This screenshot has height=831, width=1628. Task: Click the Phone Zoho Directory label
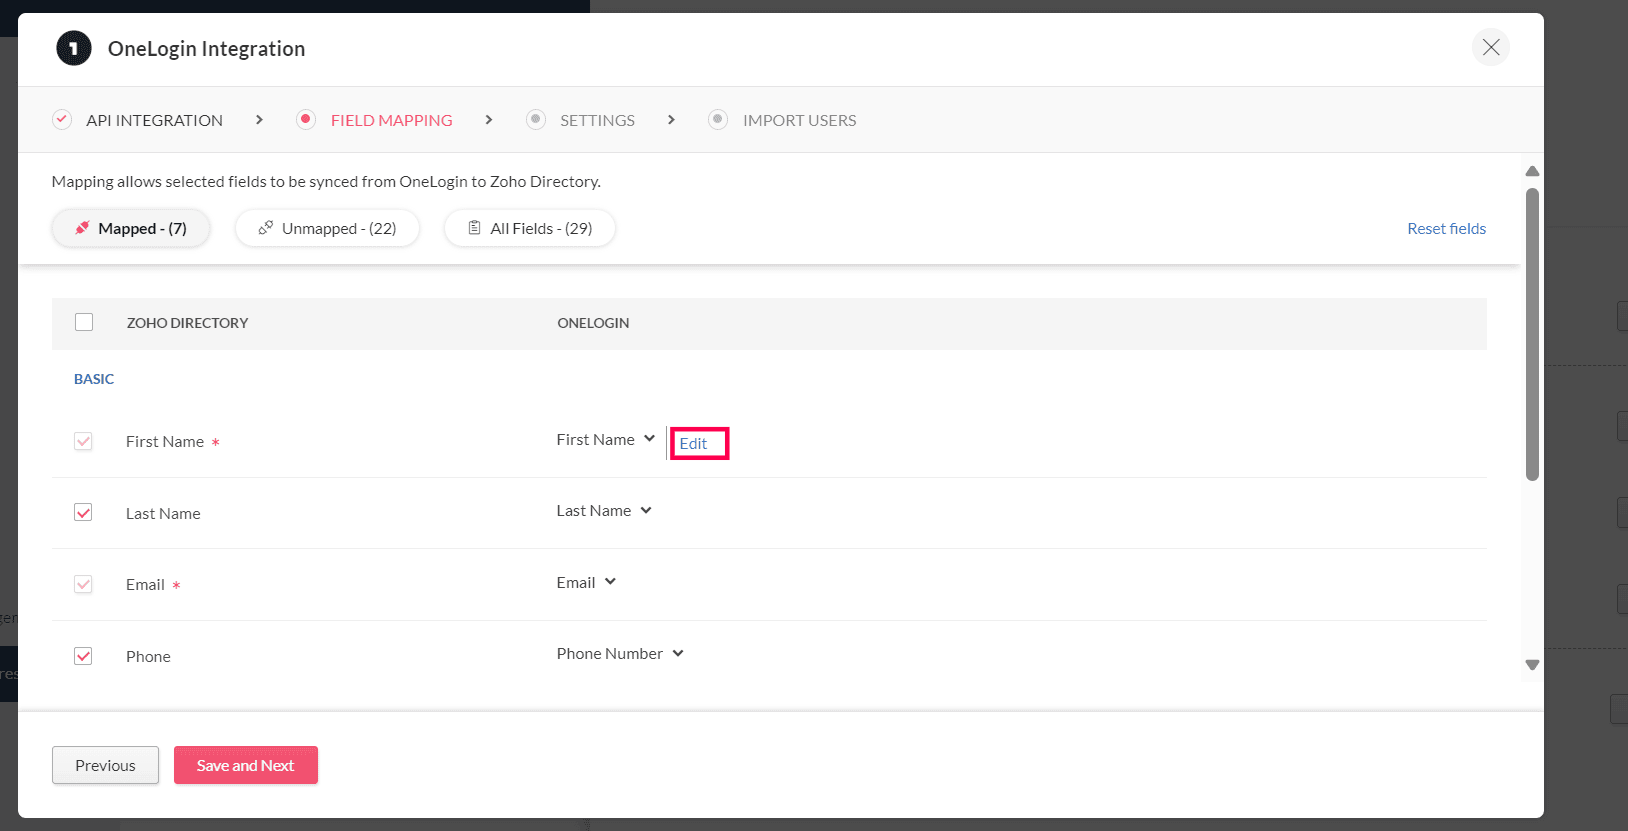148,657
